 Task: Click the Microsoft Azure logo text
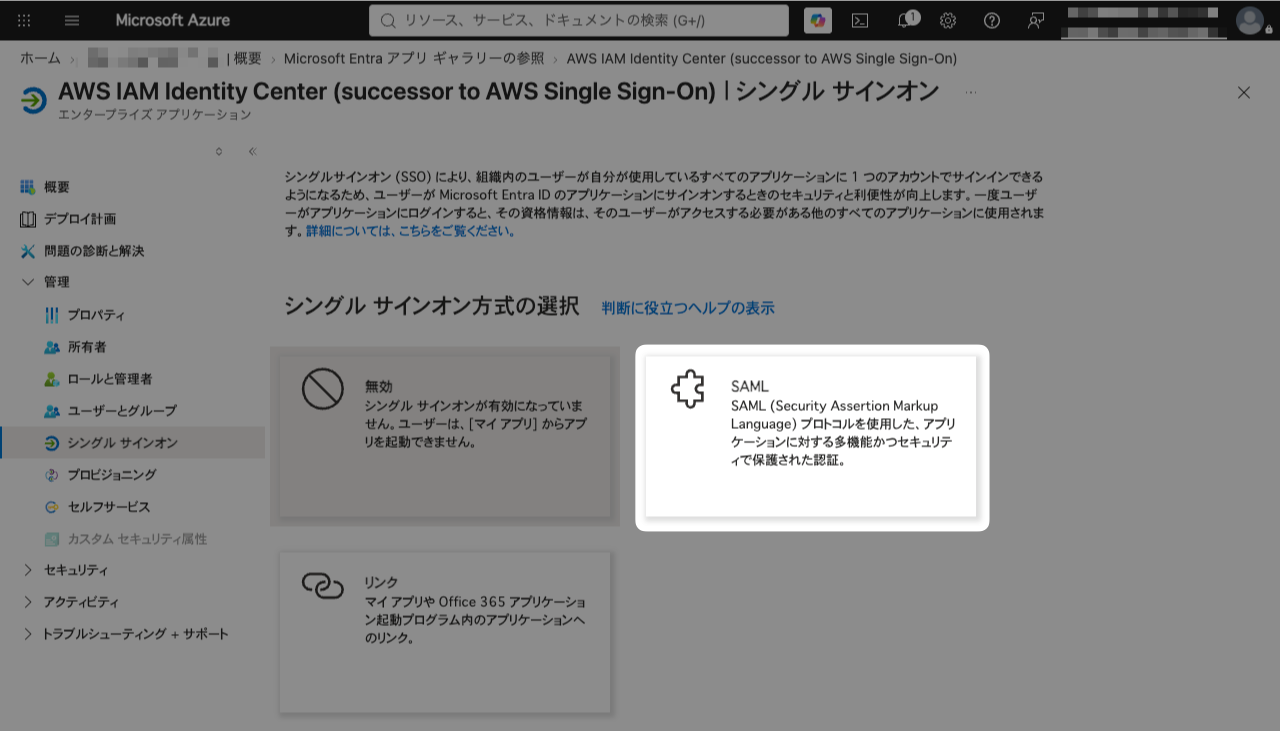pyautogui.click(x=172, y=20)
